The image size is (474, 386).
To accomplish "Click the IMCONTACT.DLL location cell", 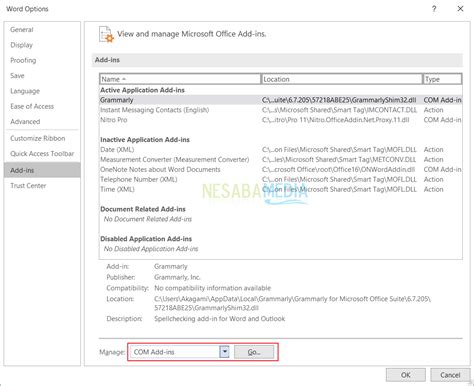I will (x=339, y=110).
